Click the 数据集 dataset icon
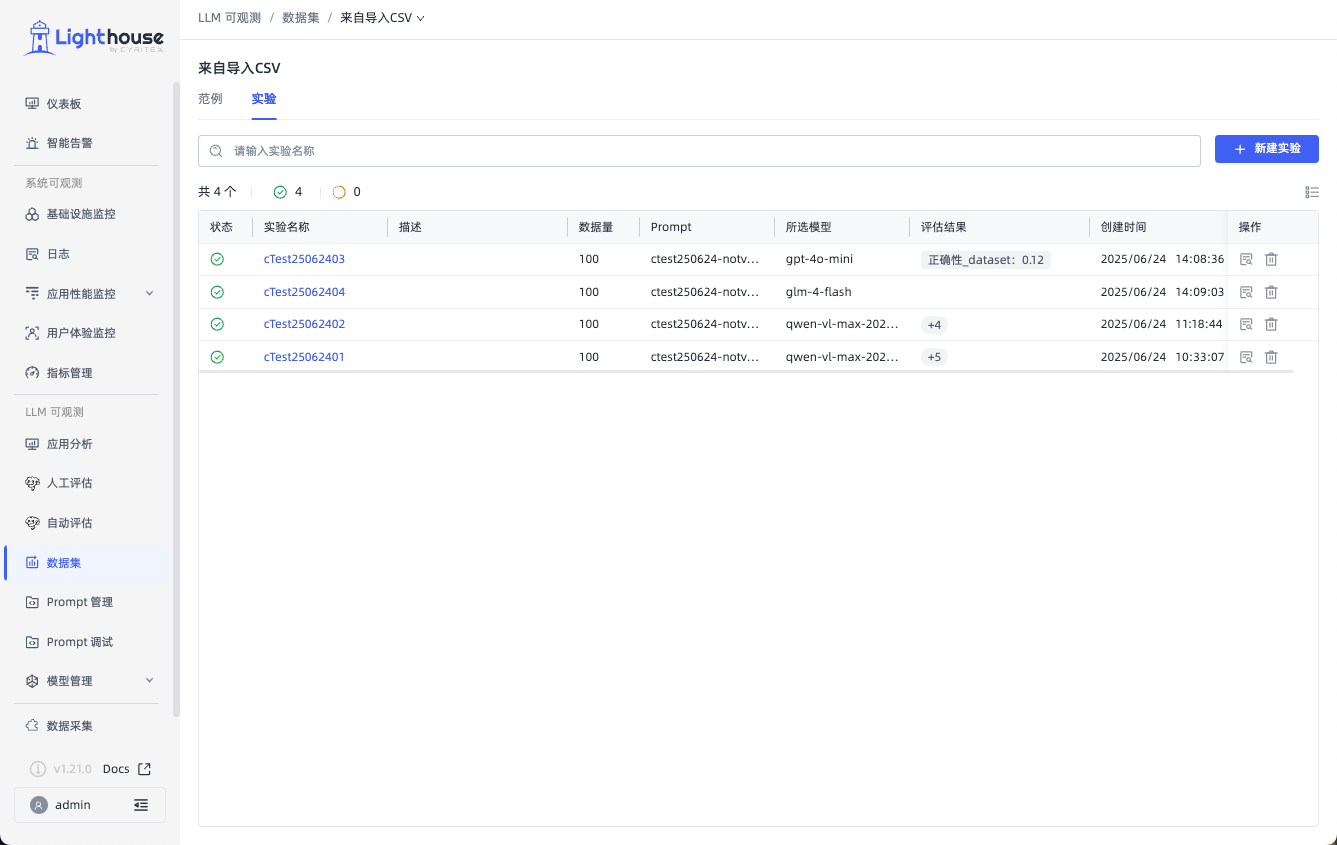The image size is (1337, 845). coord(32,563)
